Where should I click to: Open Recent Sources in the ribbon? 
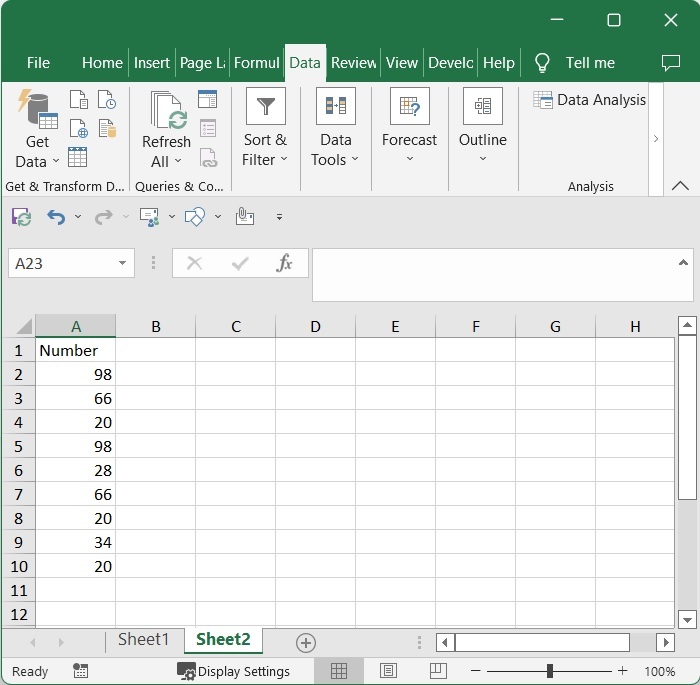point(107,100)
